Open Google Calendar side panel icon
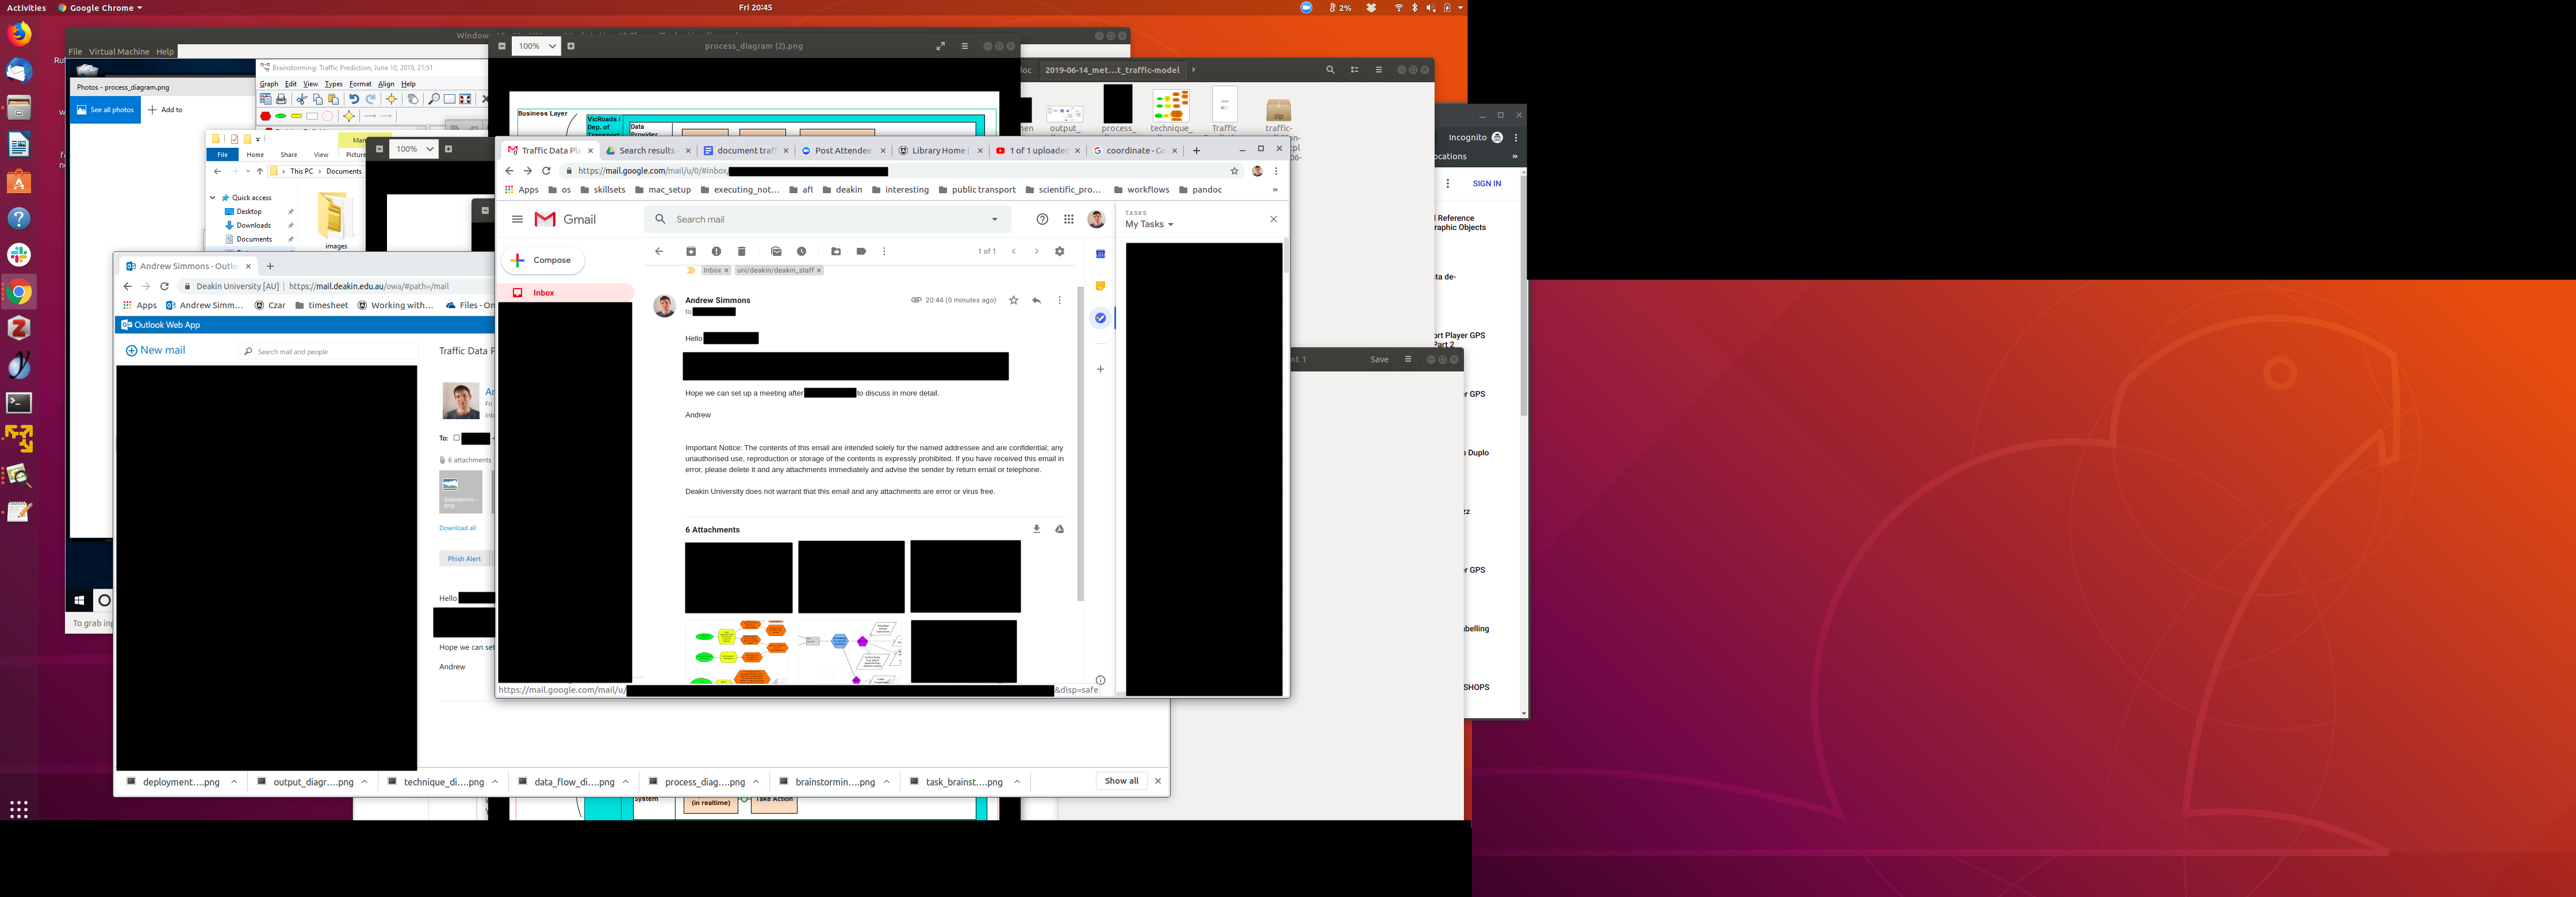2576x897 pixels. click(x=1100, y=254)
